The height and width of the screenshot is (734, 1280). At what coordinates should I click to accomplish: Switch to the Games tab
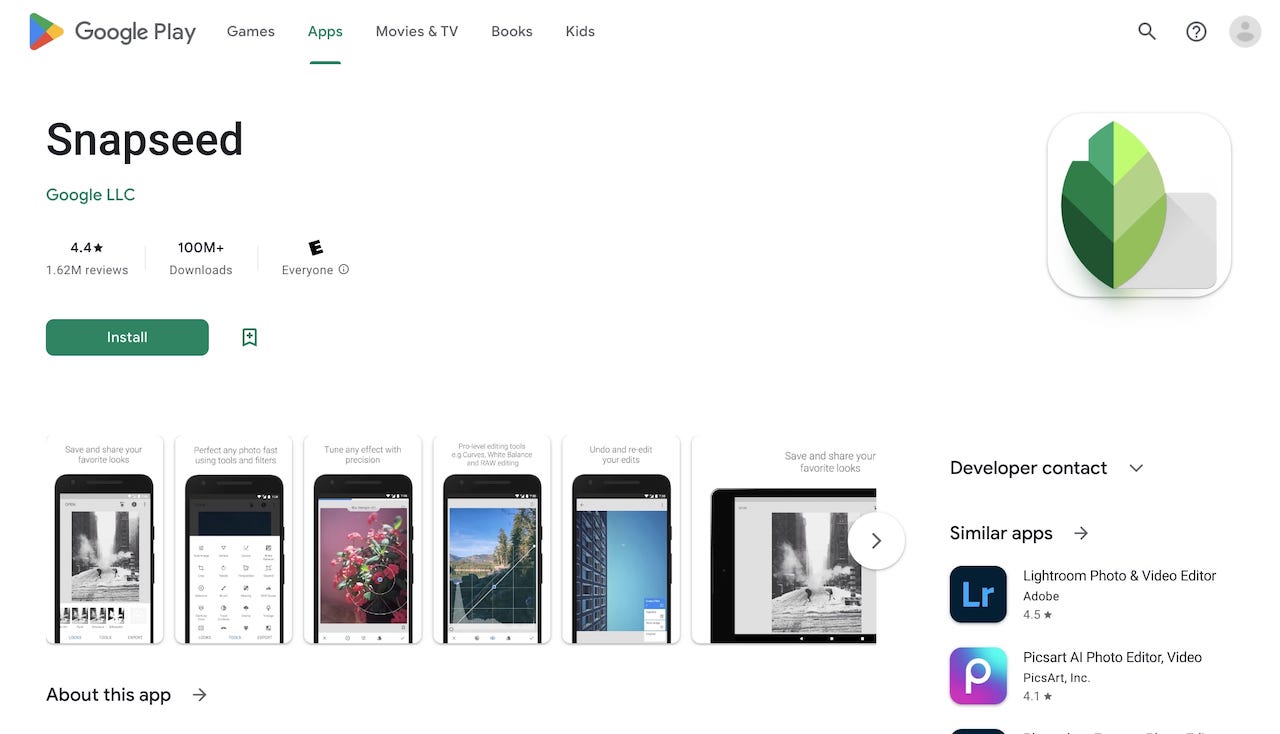click(250, 31)
